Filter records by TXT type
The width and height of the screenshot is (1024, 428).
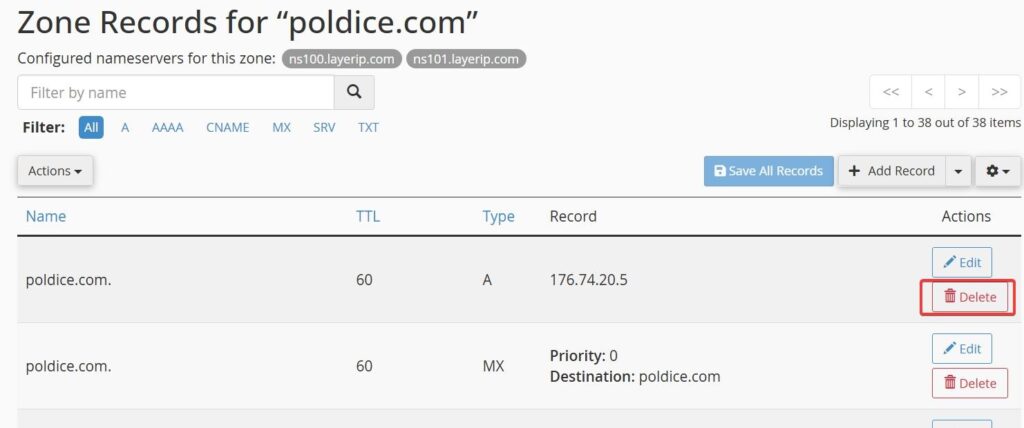pos(368,128)
